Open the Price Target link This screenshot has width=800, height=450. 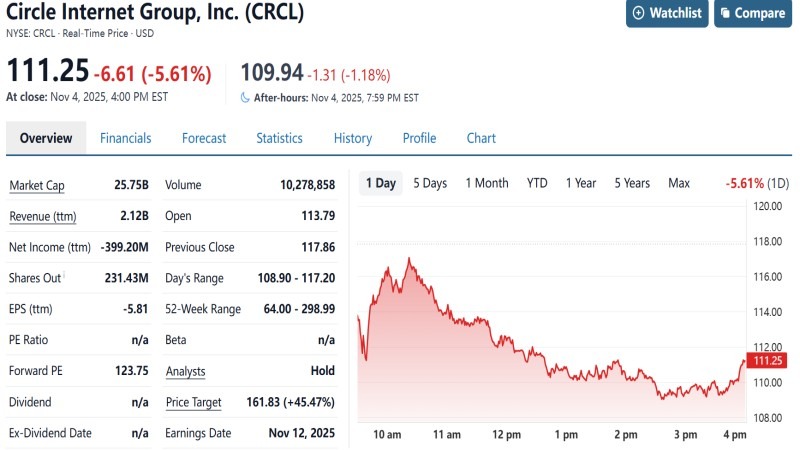194,402
